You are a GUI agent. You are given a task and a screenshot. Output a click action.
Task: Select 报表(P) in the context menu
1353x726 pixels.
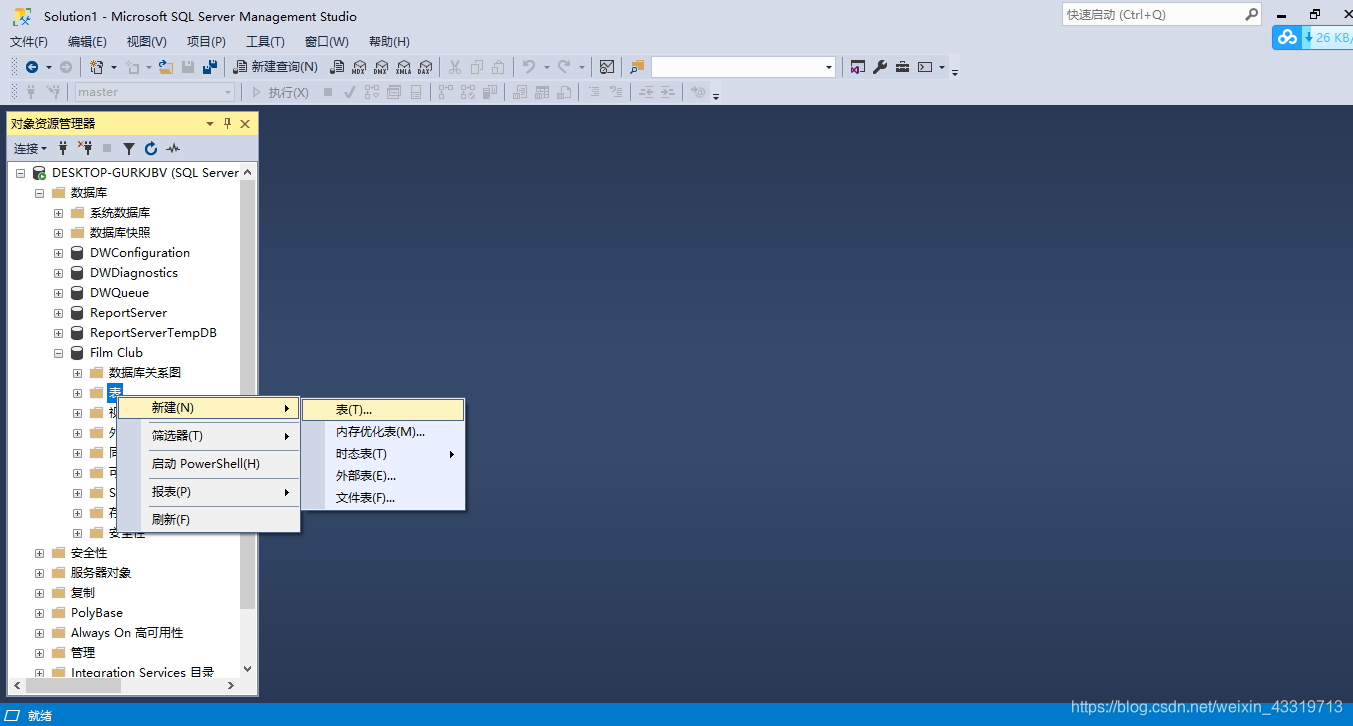[208, 492]
